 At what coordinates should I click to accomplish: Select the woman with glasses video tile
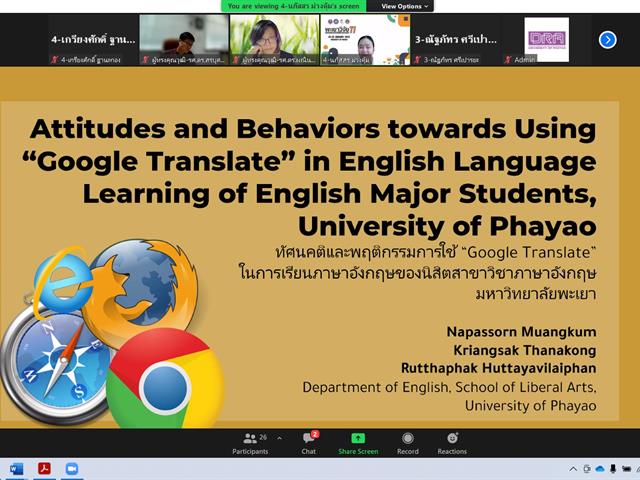[x=274, y=40]
